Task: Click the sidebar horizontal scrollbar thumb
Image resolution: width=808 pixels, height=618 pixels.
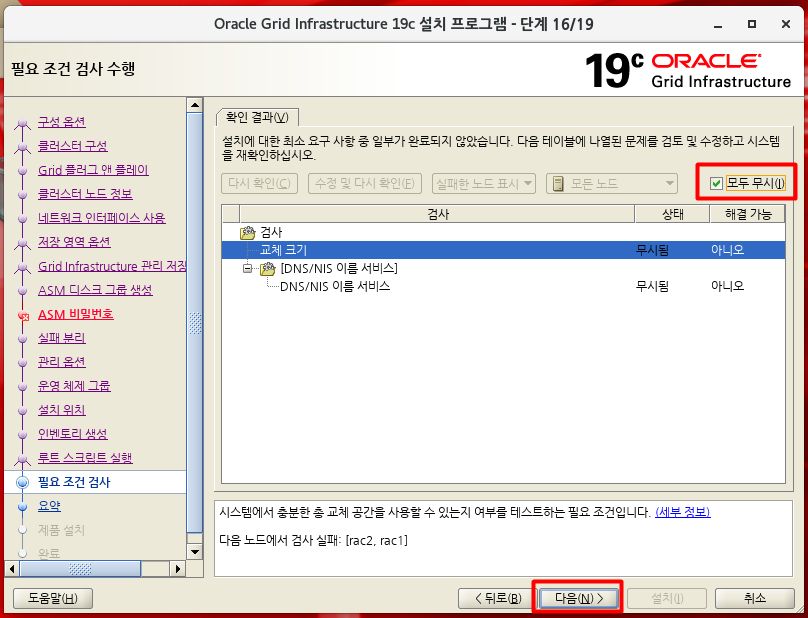Action: (x=80, y=569)
